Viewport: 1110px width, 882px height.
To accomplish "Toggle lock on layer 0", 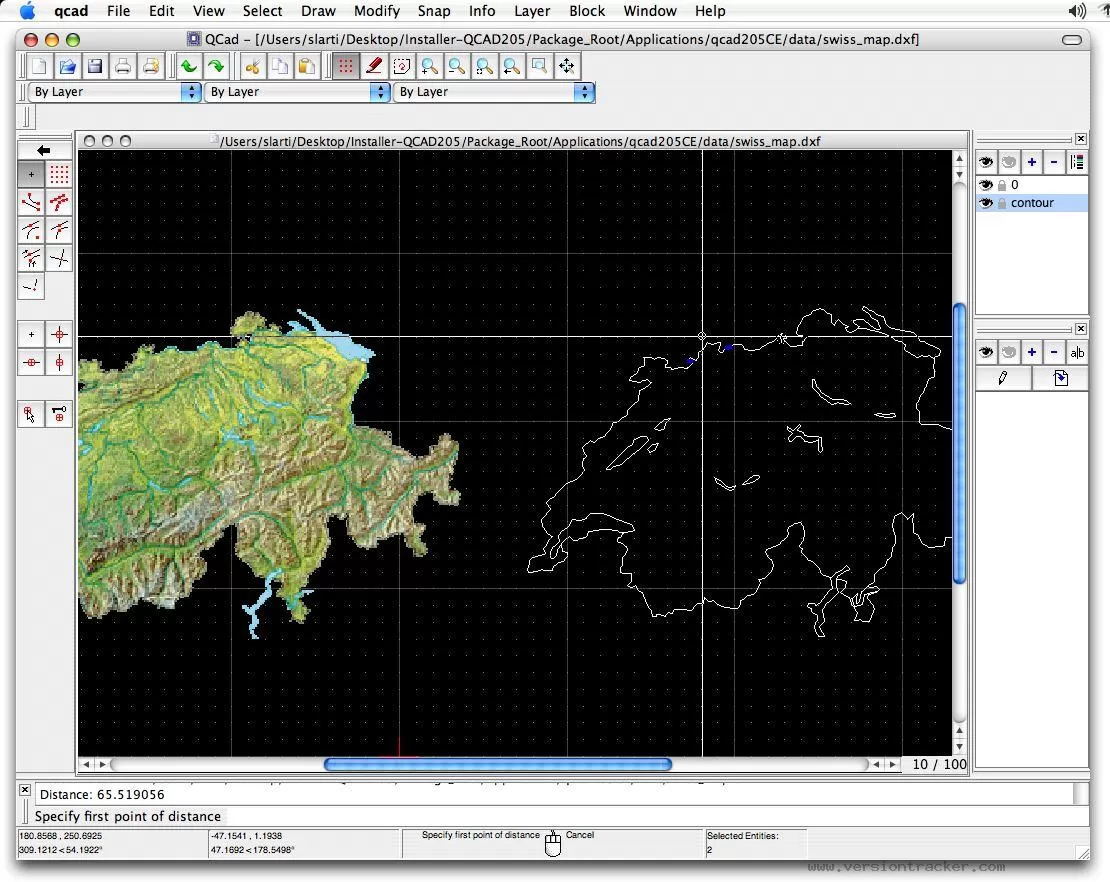I will [x=1002, y=185].
